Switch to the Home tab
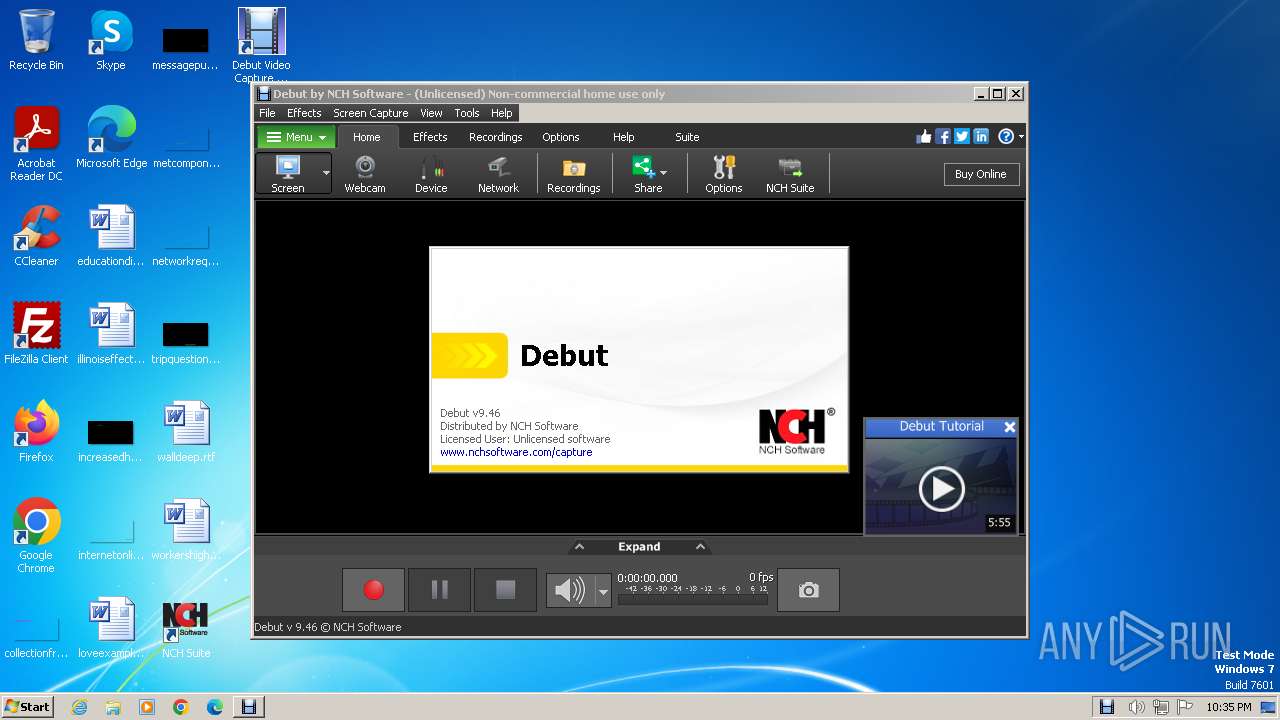The image size is (1280, 720). [367, 137]
